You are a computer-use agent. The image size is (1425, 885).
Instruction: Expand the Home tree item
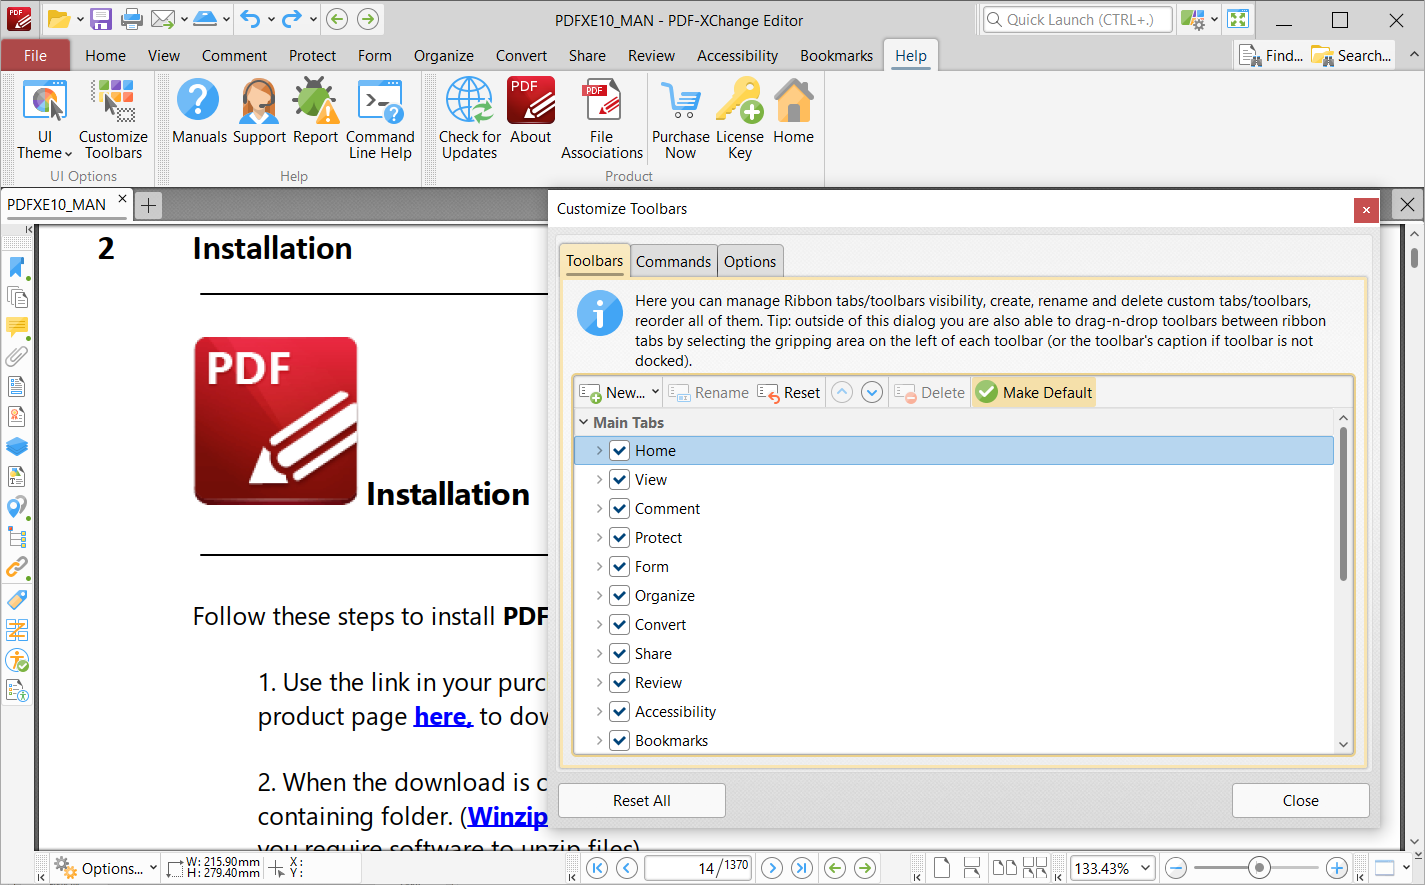(599, 451)
